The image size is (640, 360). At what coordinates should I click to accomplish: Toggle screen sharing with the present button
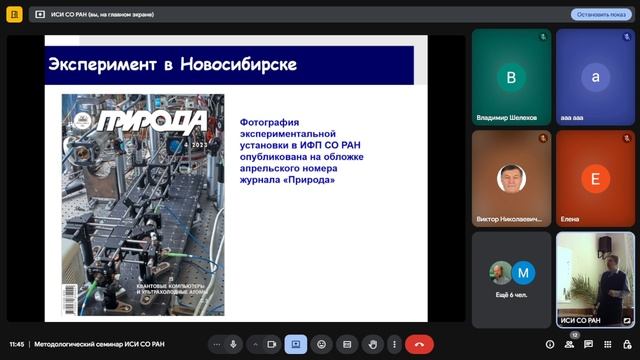[296, 344]
